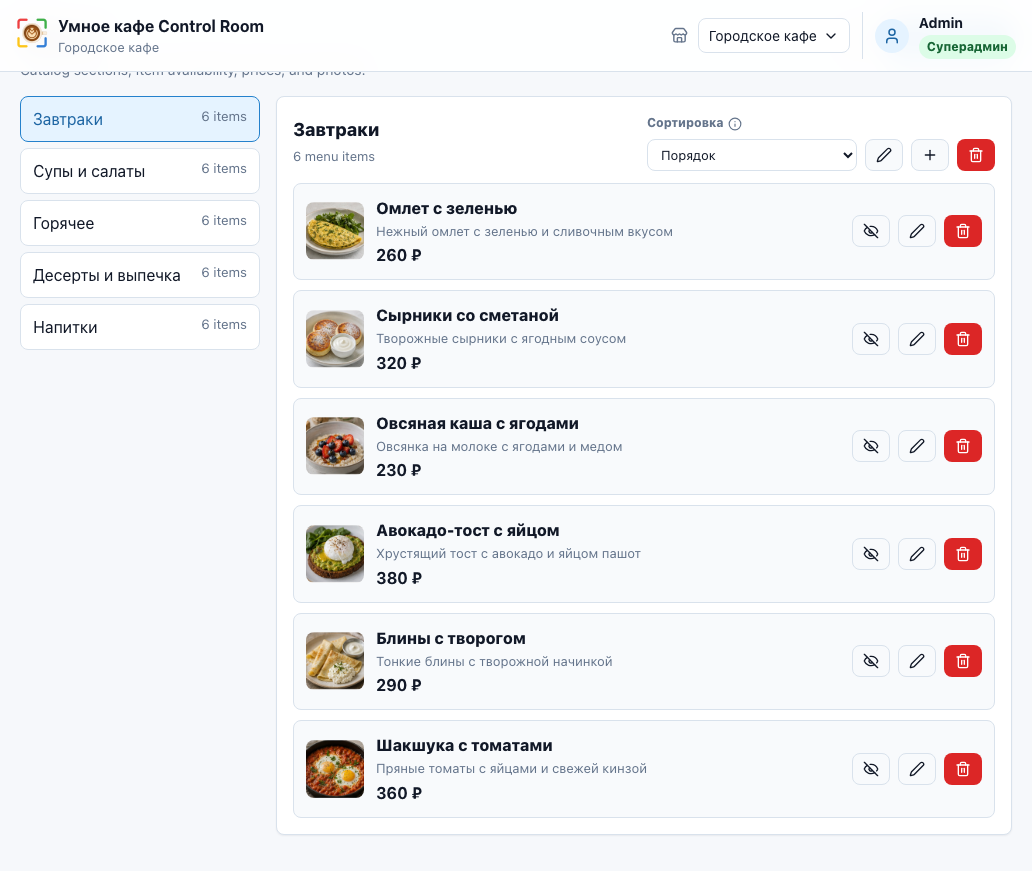This screenshot has width=1032, height=871.
Task: Click the store icon beside cafe selector
Action: pos(679,36)
